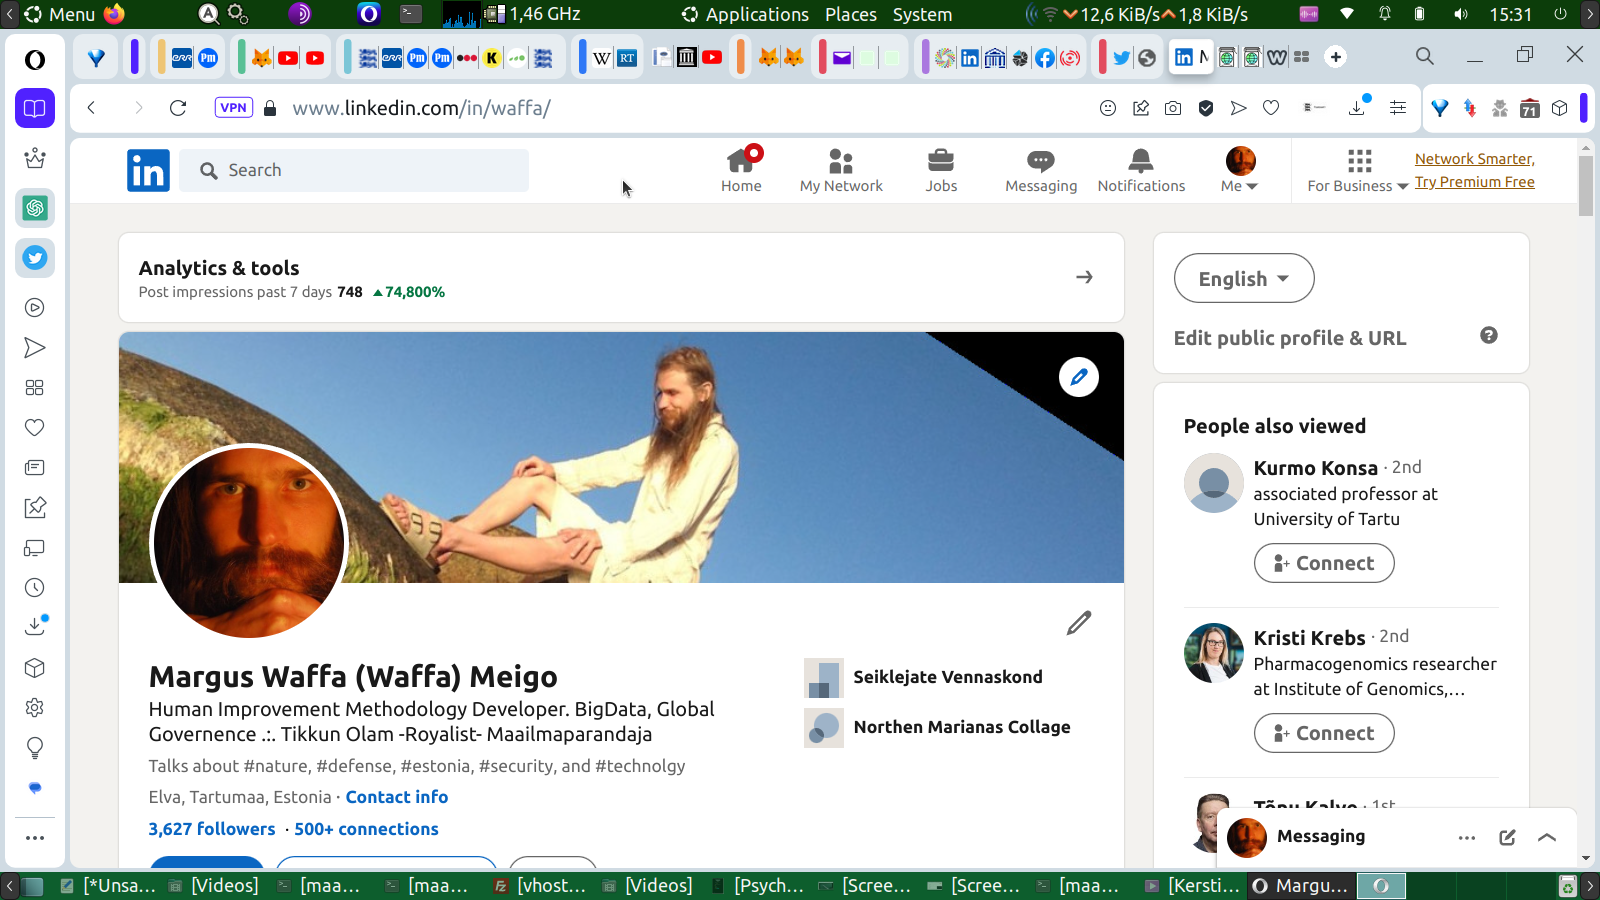Edit the cover photo with pencil icon

(x=1079, y=377)
